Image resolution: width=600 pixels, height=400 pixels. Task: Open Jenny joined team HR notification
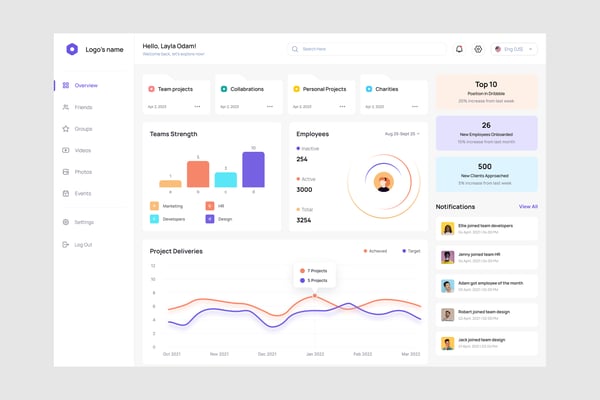(486, 257)
